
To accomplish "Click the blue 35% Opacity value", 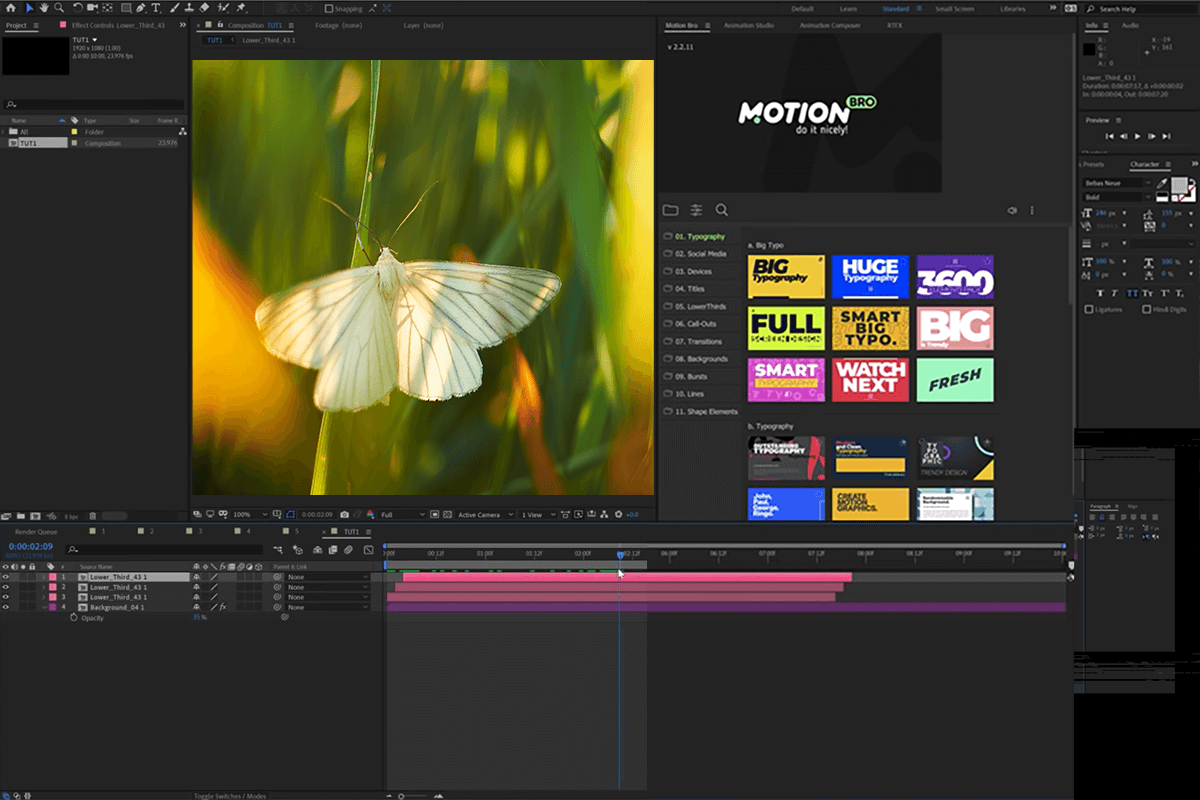I will (197, 618).
